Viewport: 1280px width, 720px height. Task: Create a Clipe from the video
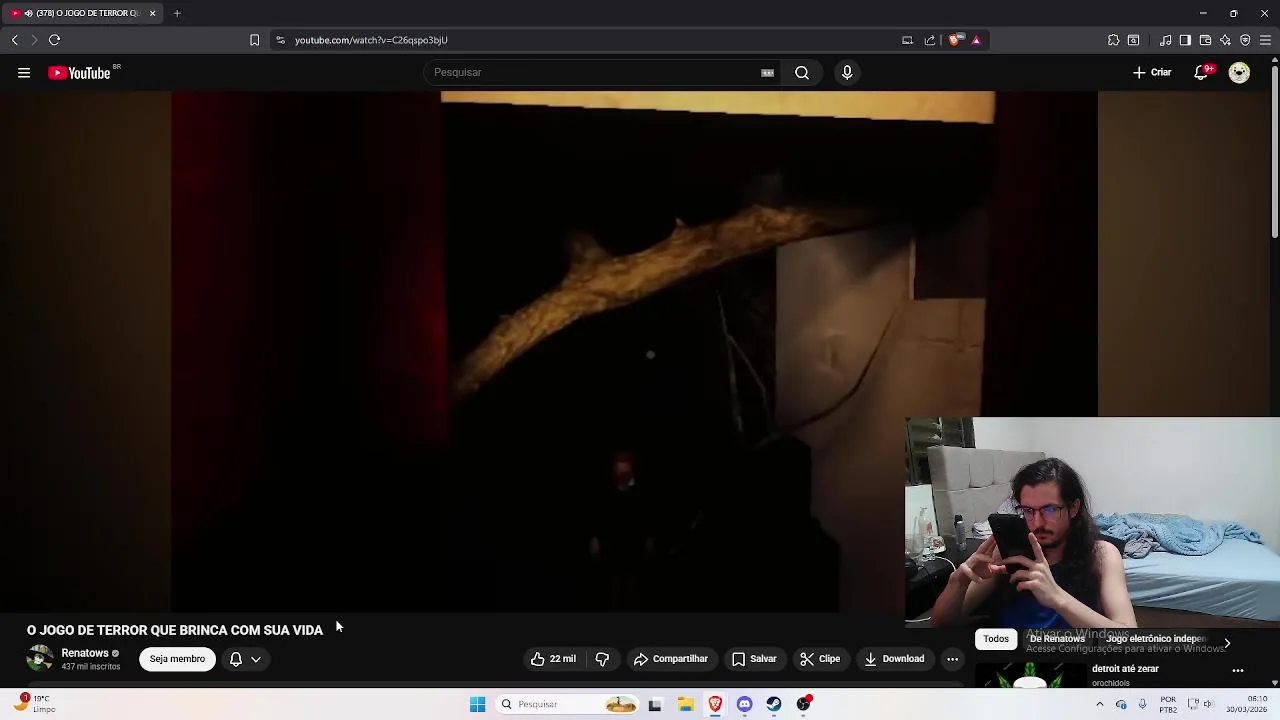tap(820, 659)
